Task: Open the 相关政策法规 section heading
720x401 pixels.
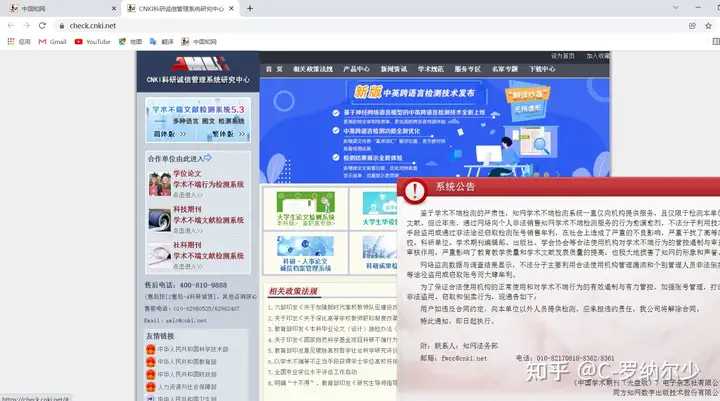Action: 293,291
